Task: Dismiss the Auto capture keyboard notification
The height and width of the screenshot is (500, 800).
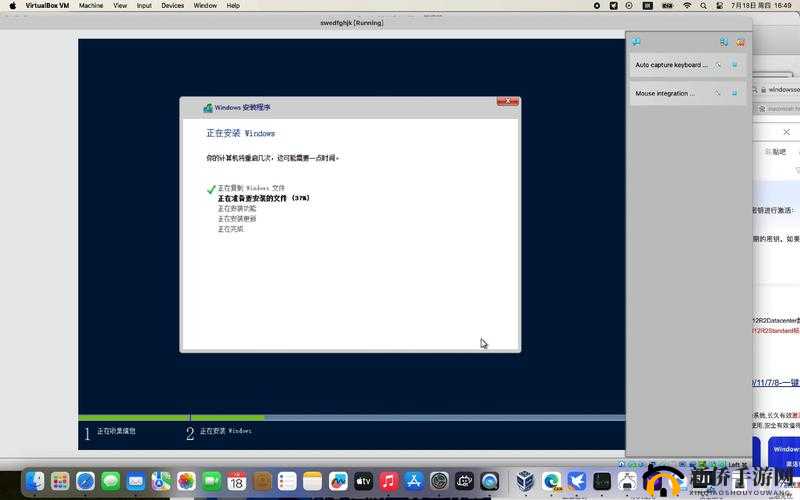Action: [735, 65]
